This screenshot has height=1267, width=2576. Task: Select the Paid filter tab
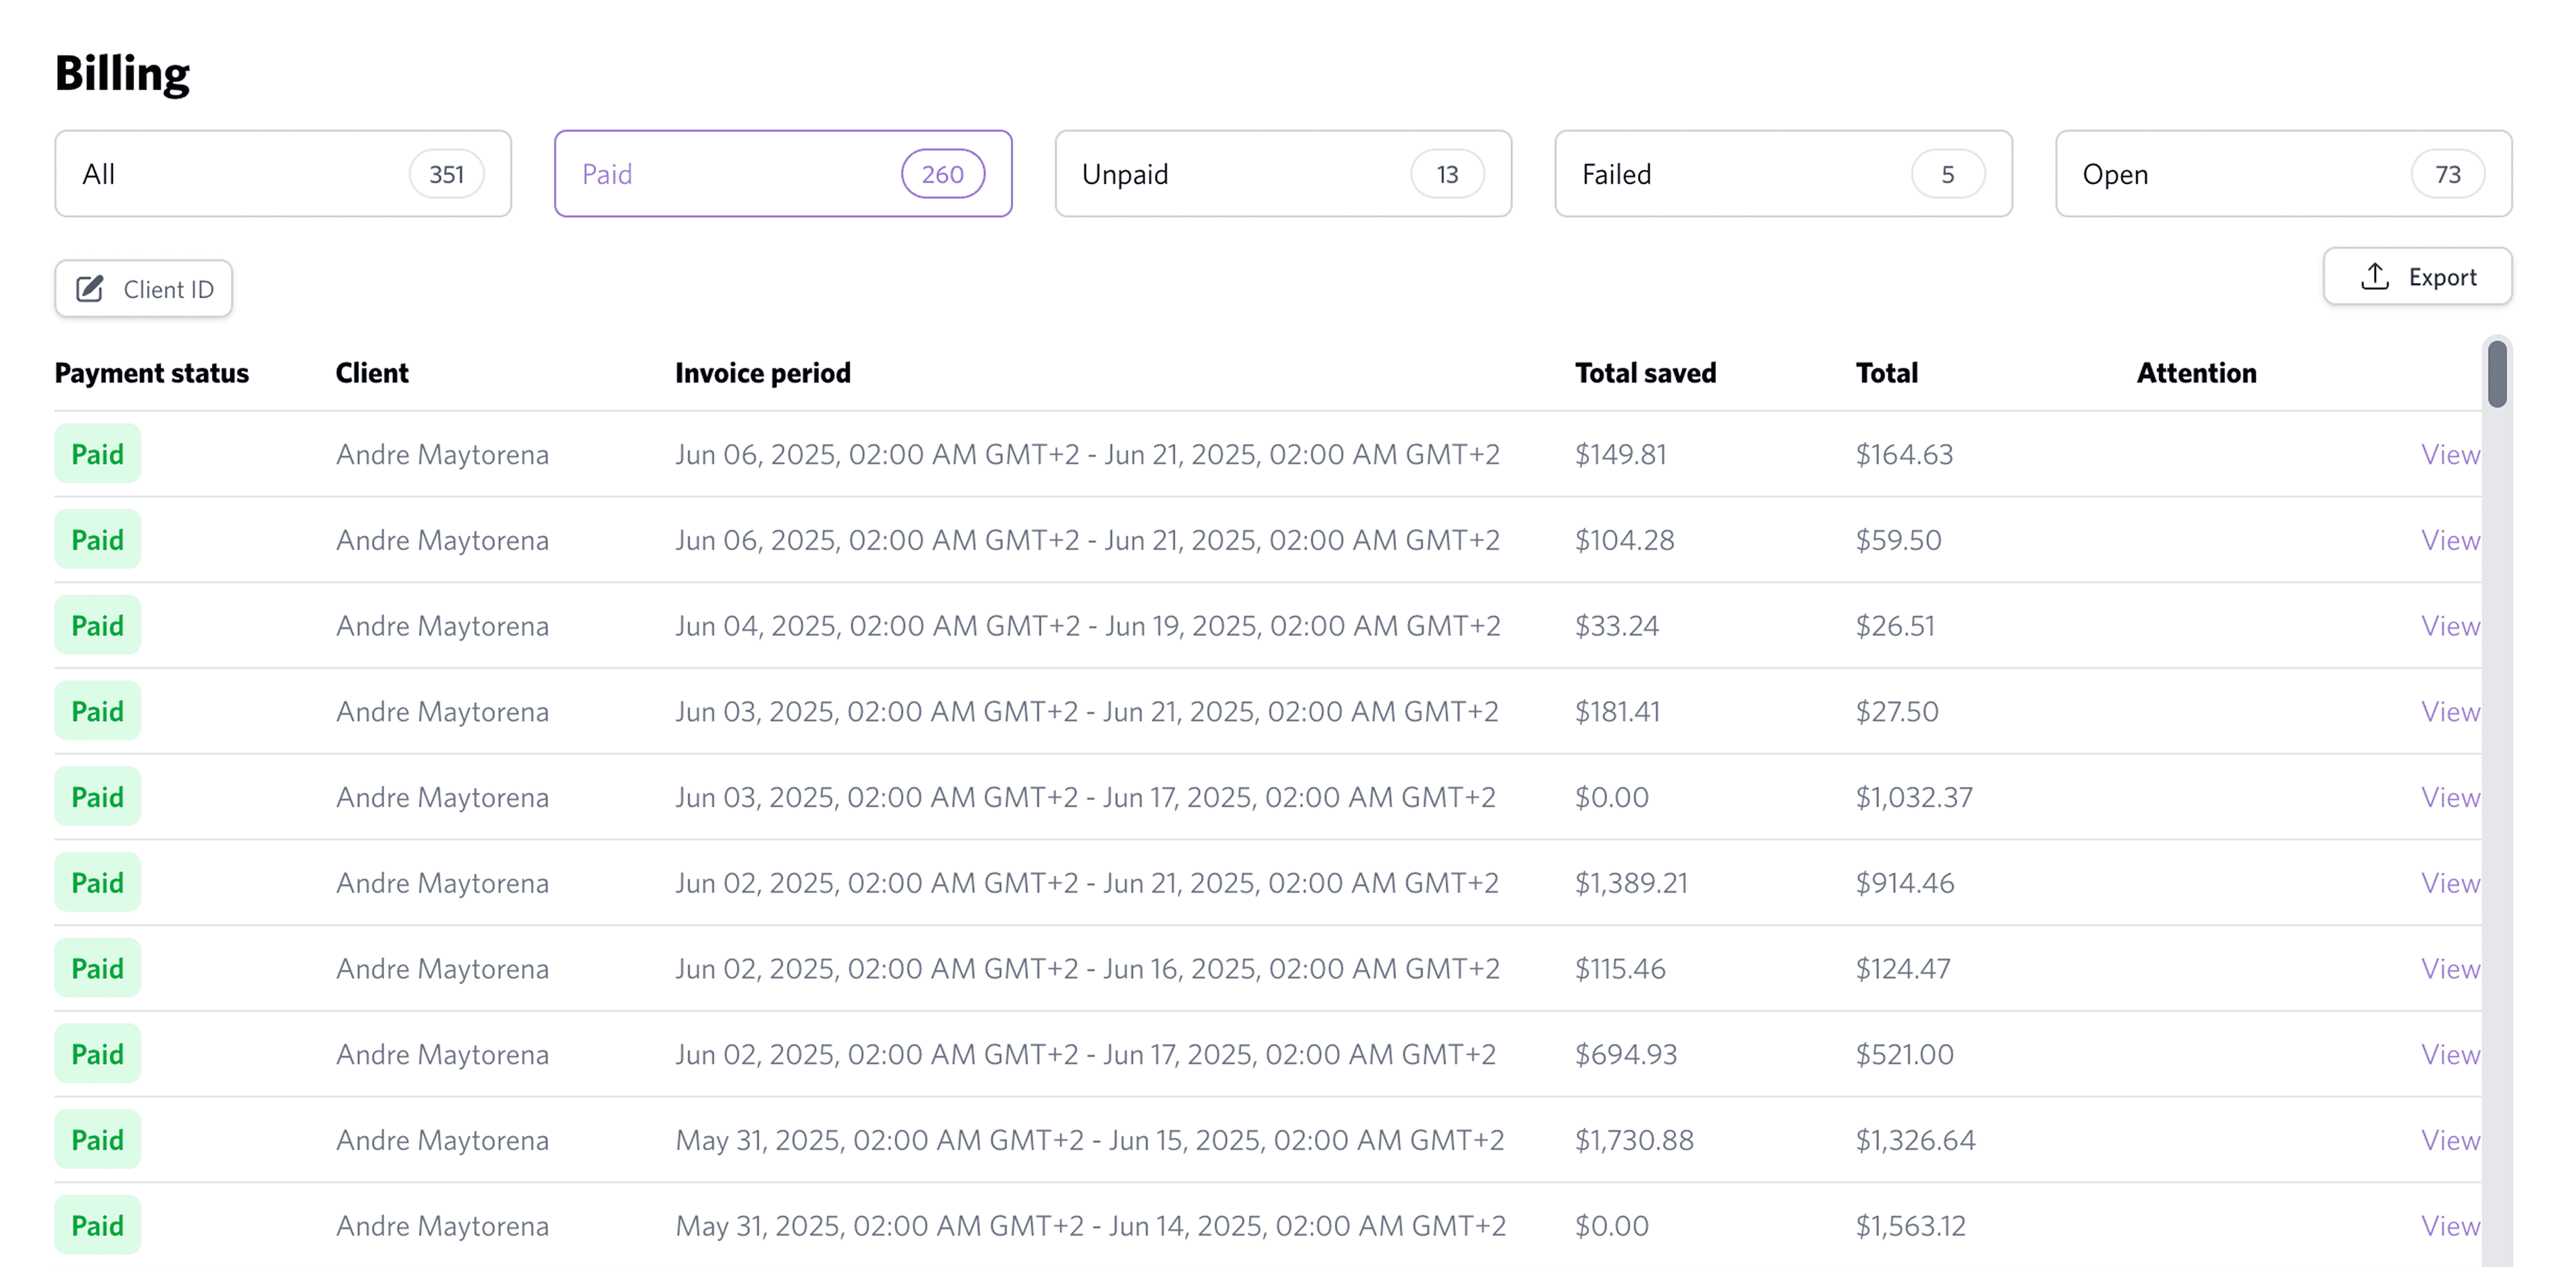(783, 174)
